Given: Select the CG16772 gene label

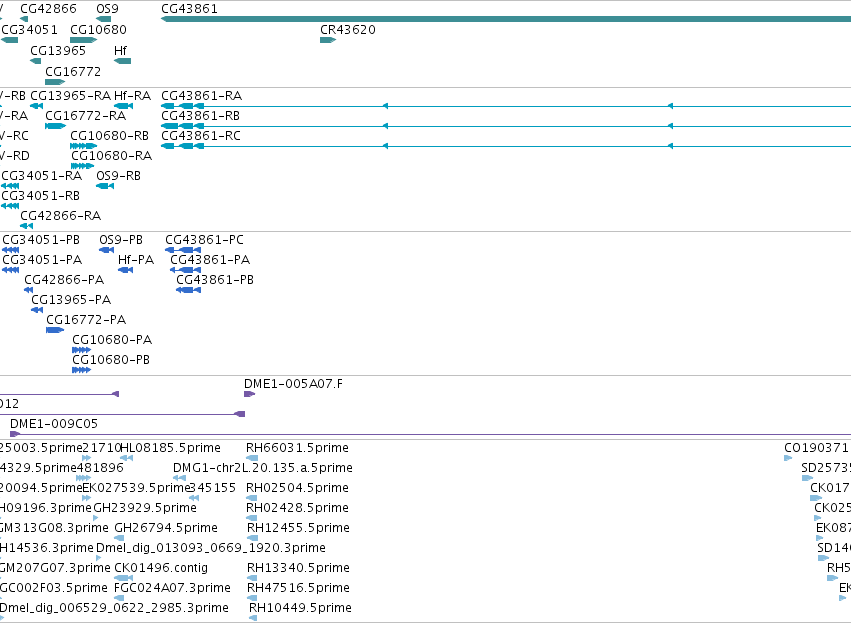Looking at the screenshot, I should tap(73, 72).
